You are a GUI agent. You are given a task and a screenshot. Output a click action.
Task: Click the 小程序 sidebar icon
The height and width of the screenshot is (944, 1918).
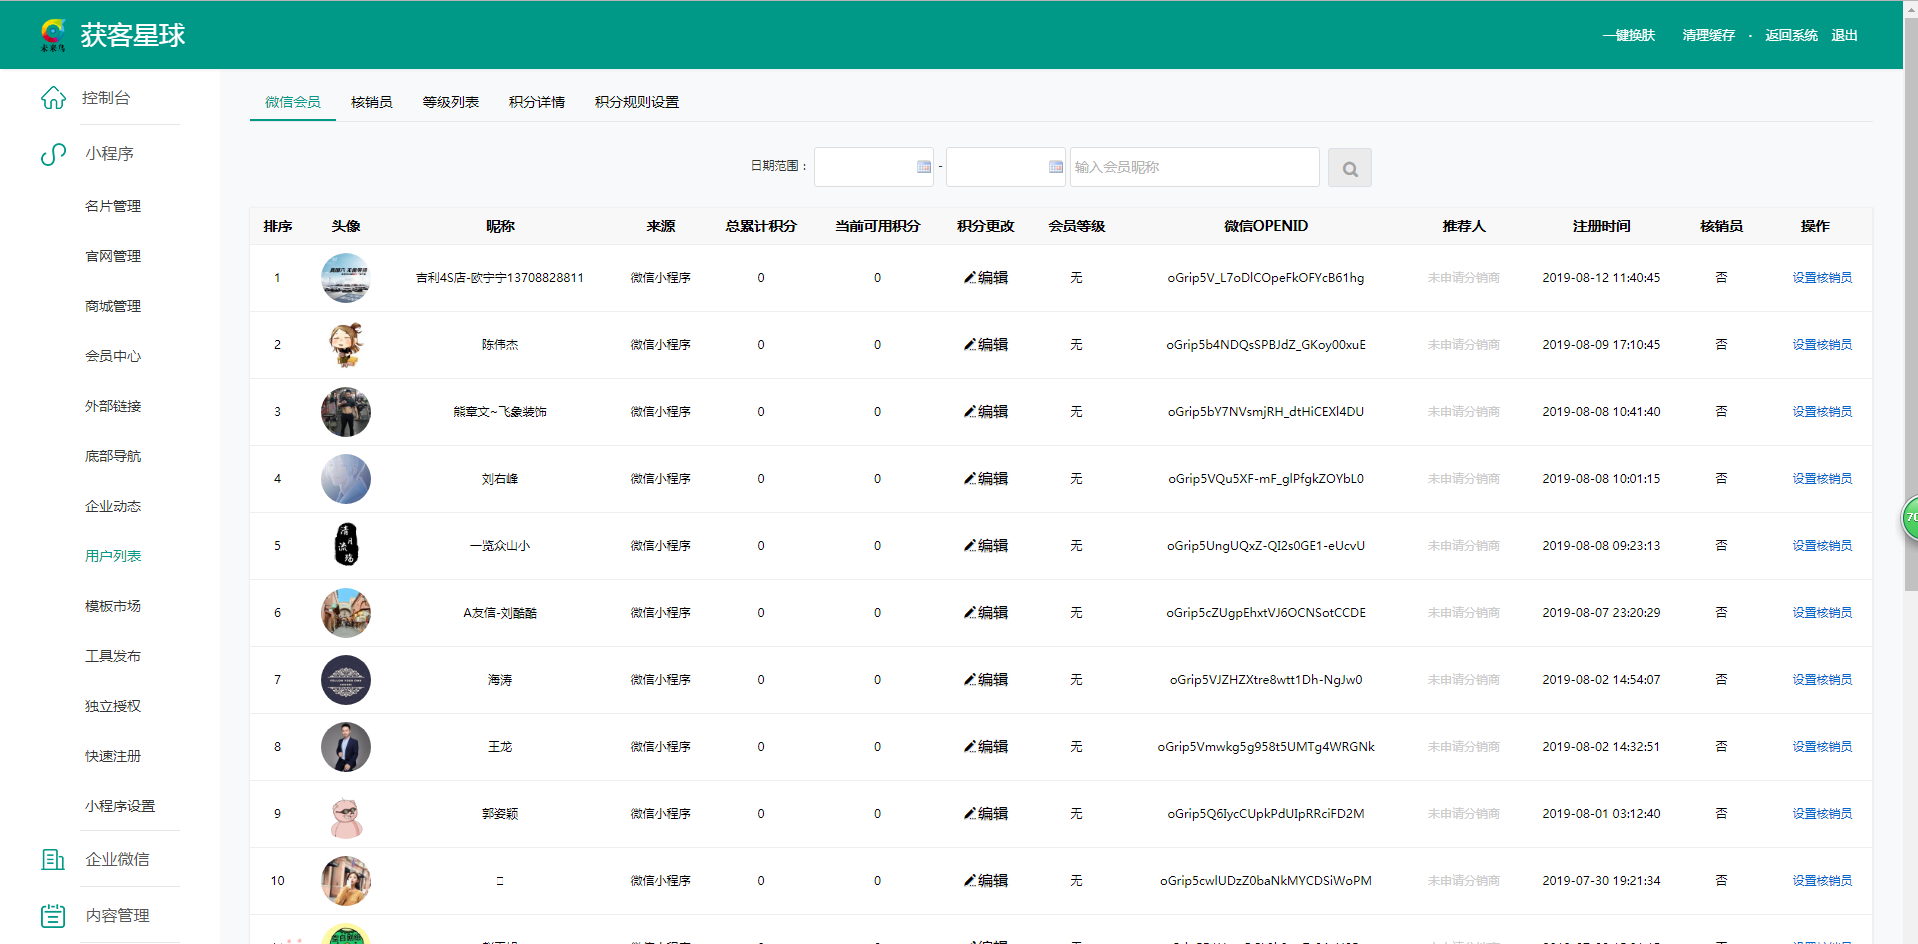(x=53, y=154)
